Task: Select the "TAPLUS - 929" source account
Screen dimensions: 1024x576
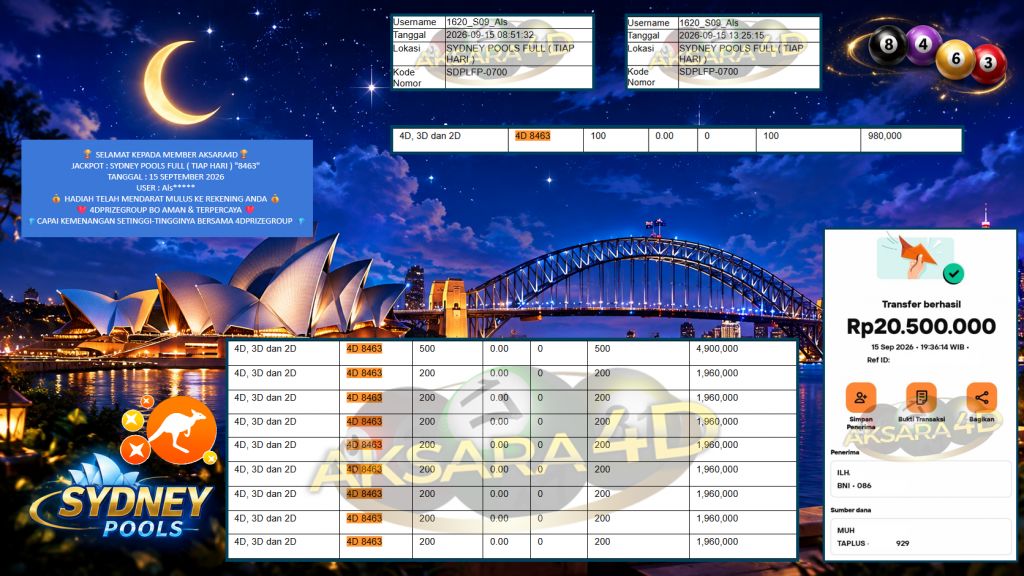Action: click(873, 543)
